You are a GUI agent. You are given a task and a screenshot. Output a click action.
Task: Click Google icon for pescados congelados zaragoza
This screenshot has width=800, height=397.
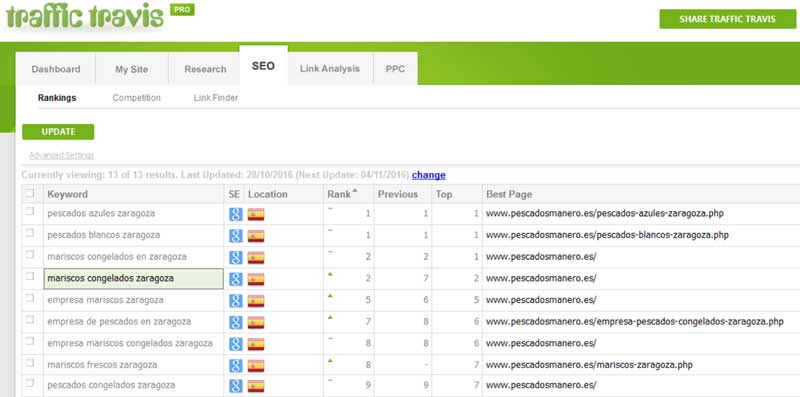pos(235,386)
